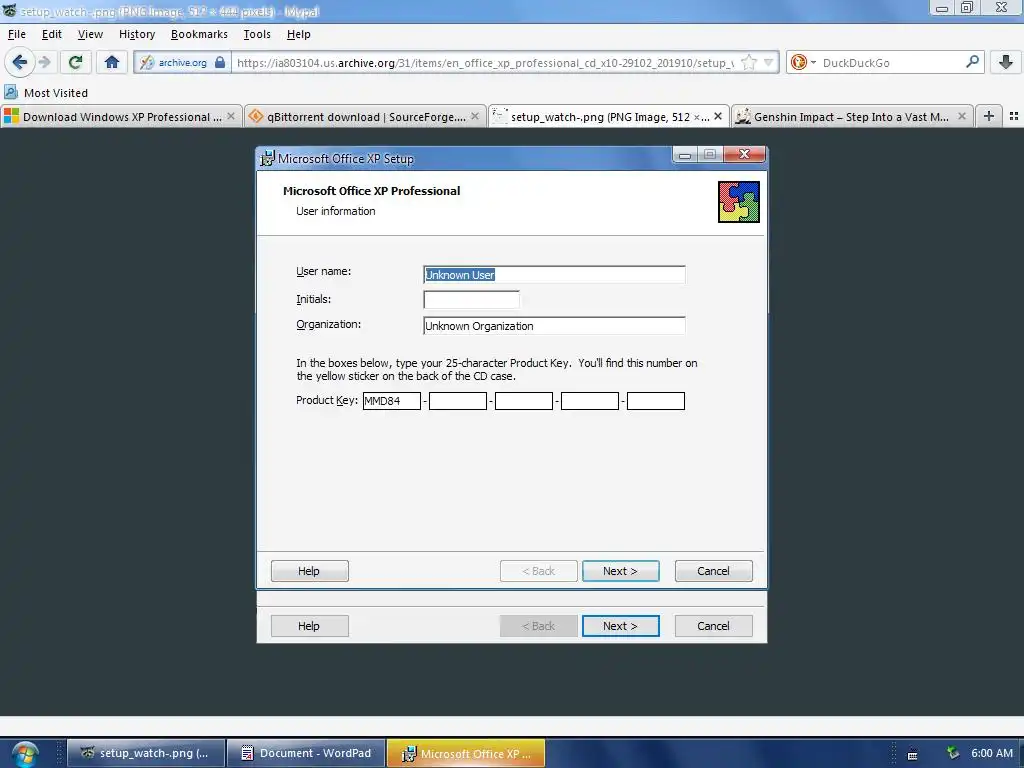Open the browser Help menu

click(x=298, y=34)
